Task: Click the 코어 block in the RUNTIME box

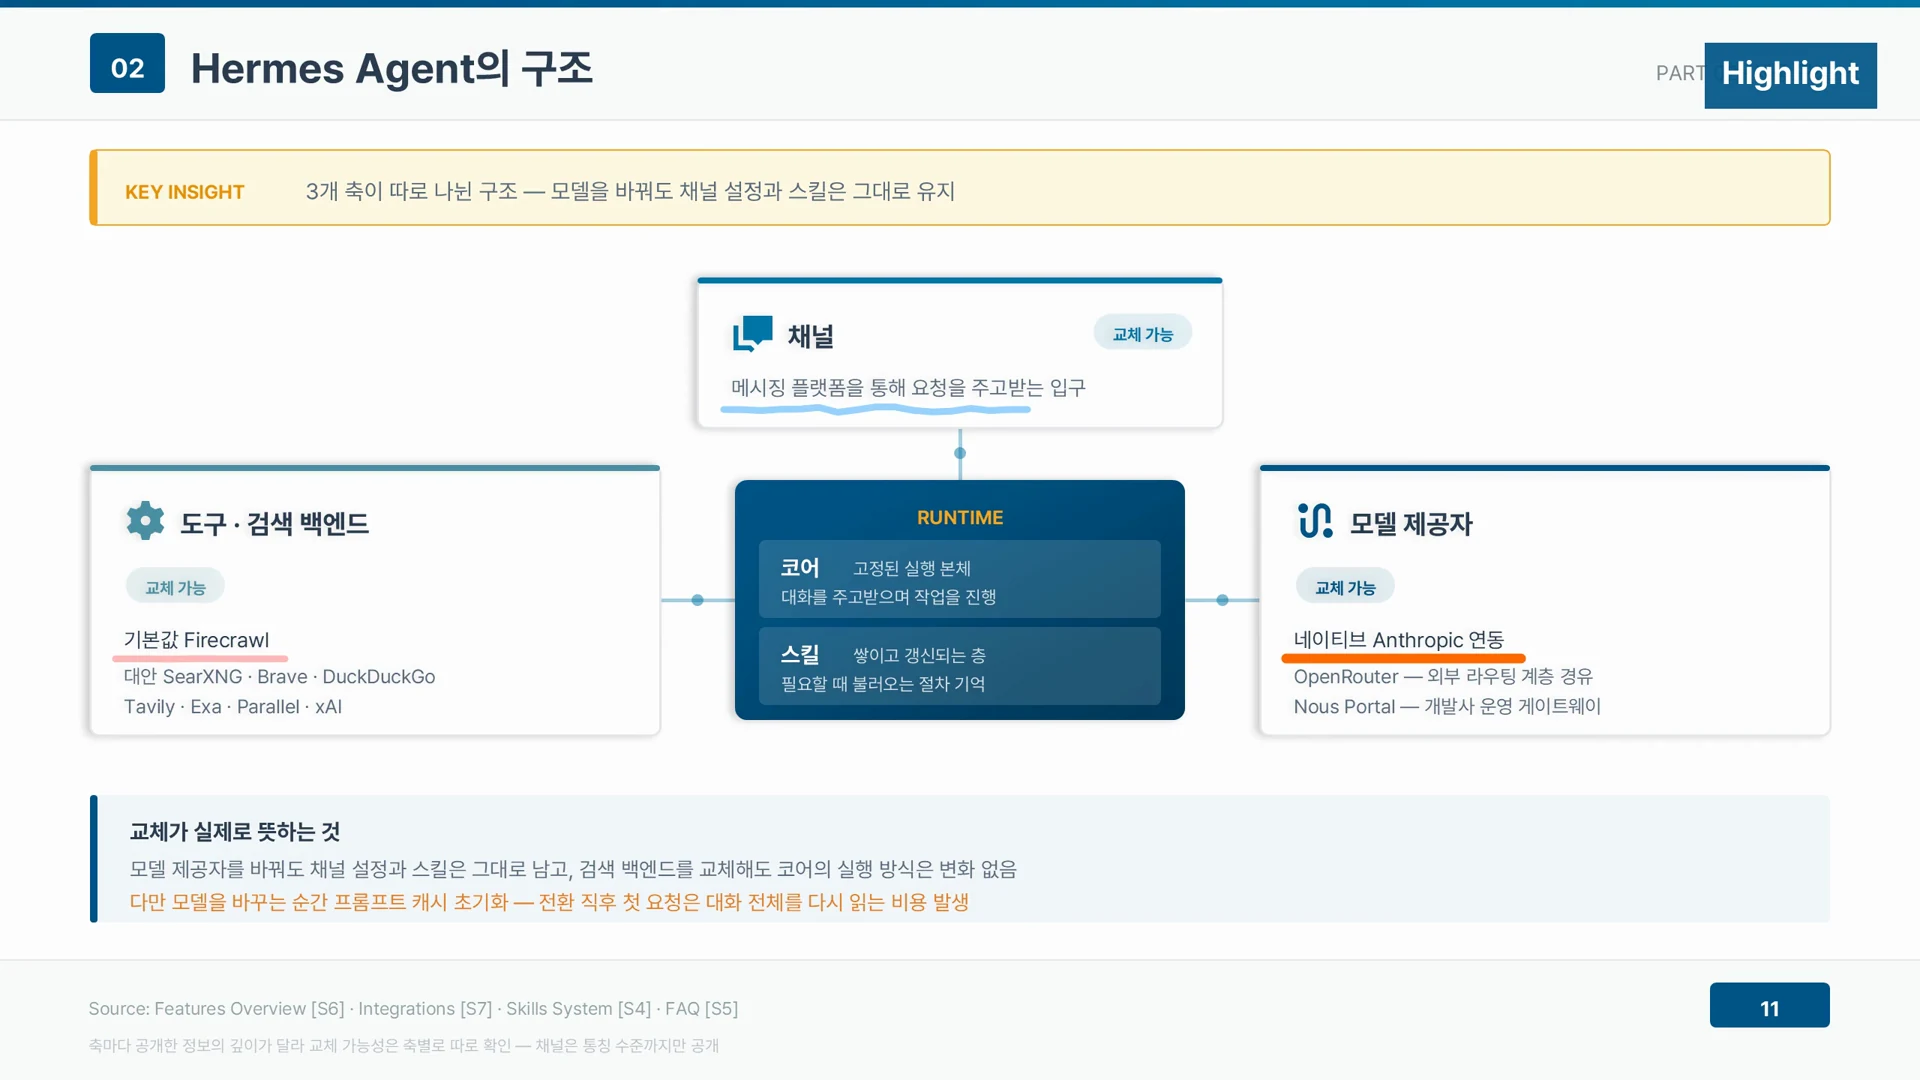Action: tap(959, 580)
